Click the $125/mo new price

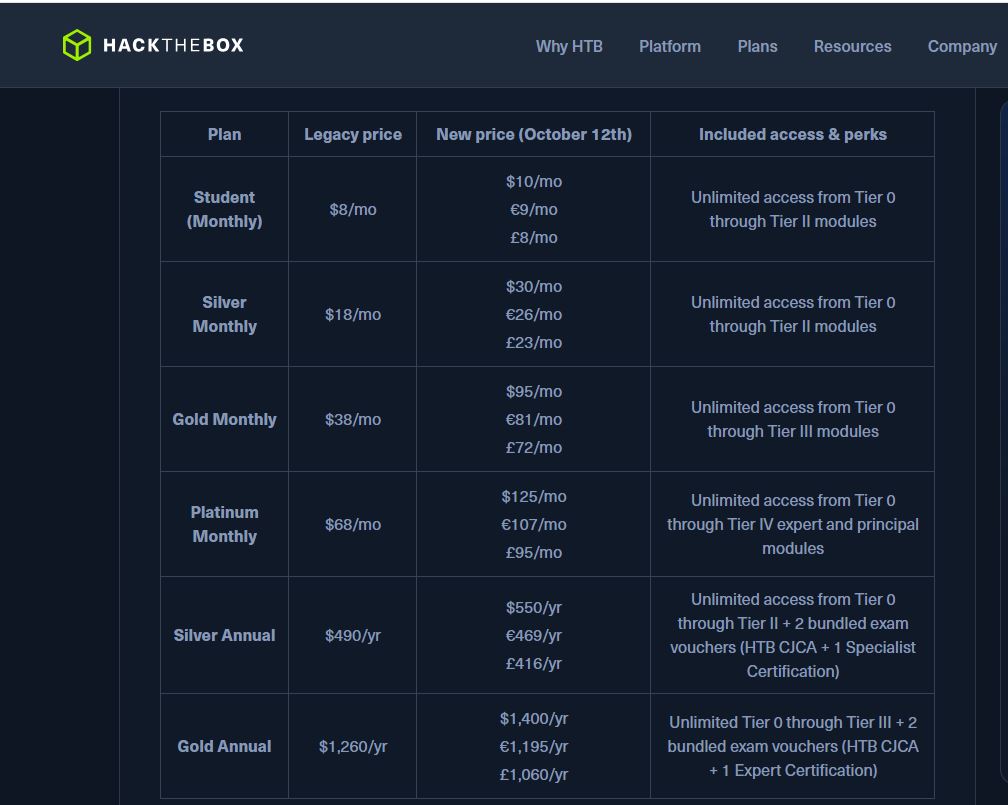click(534, 496)
